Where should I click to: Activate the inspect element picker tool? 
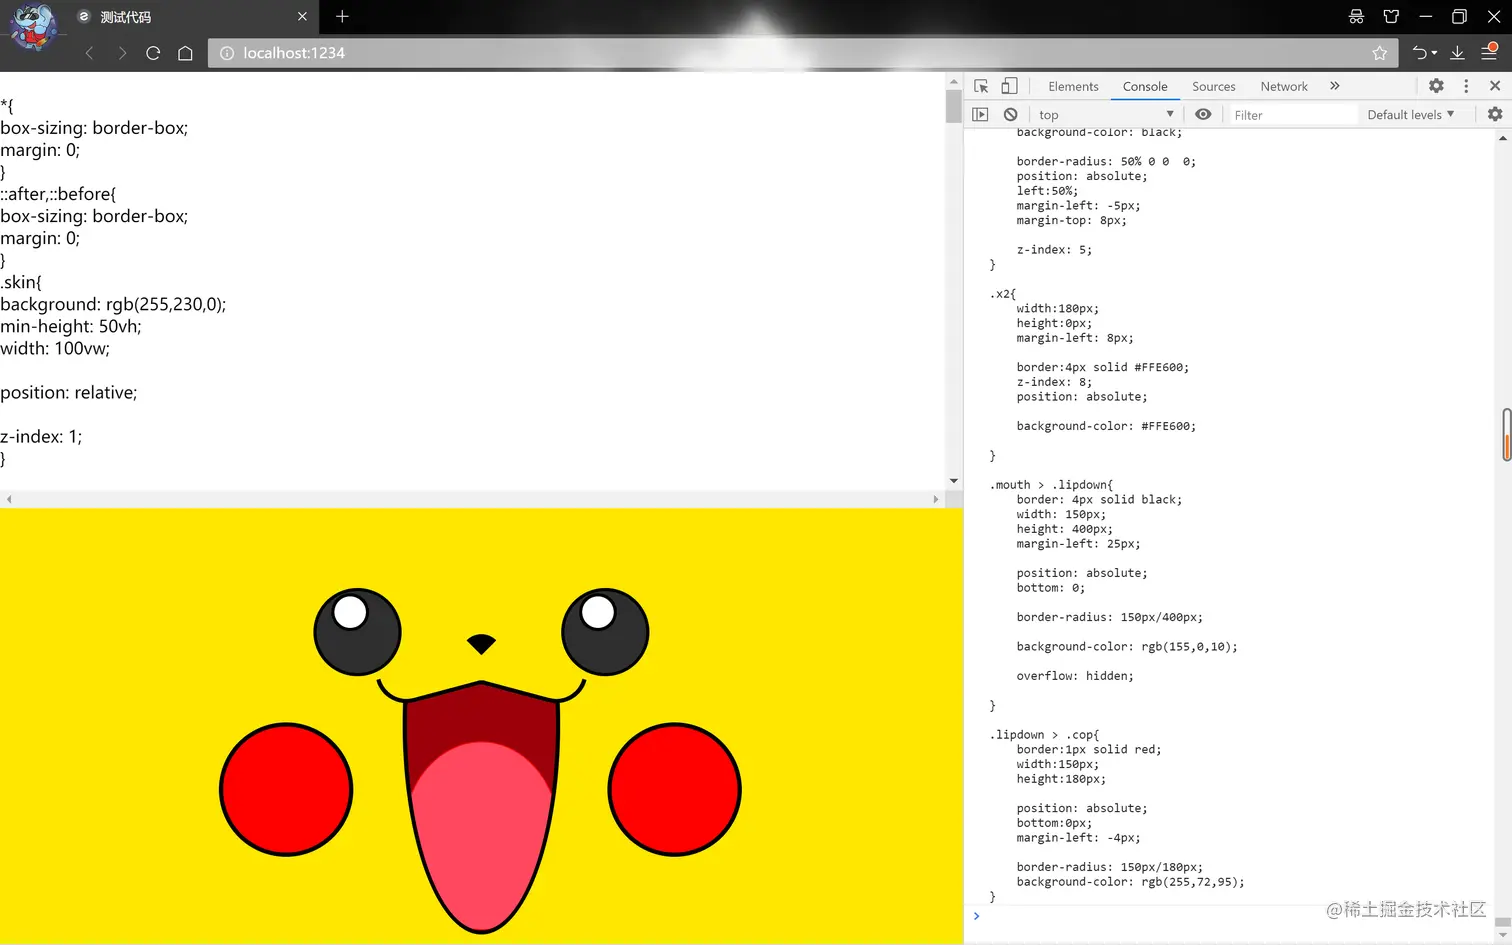(981, 86)
